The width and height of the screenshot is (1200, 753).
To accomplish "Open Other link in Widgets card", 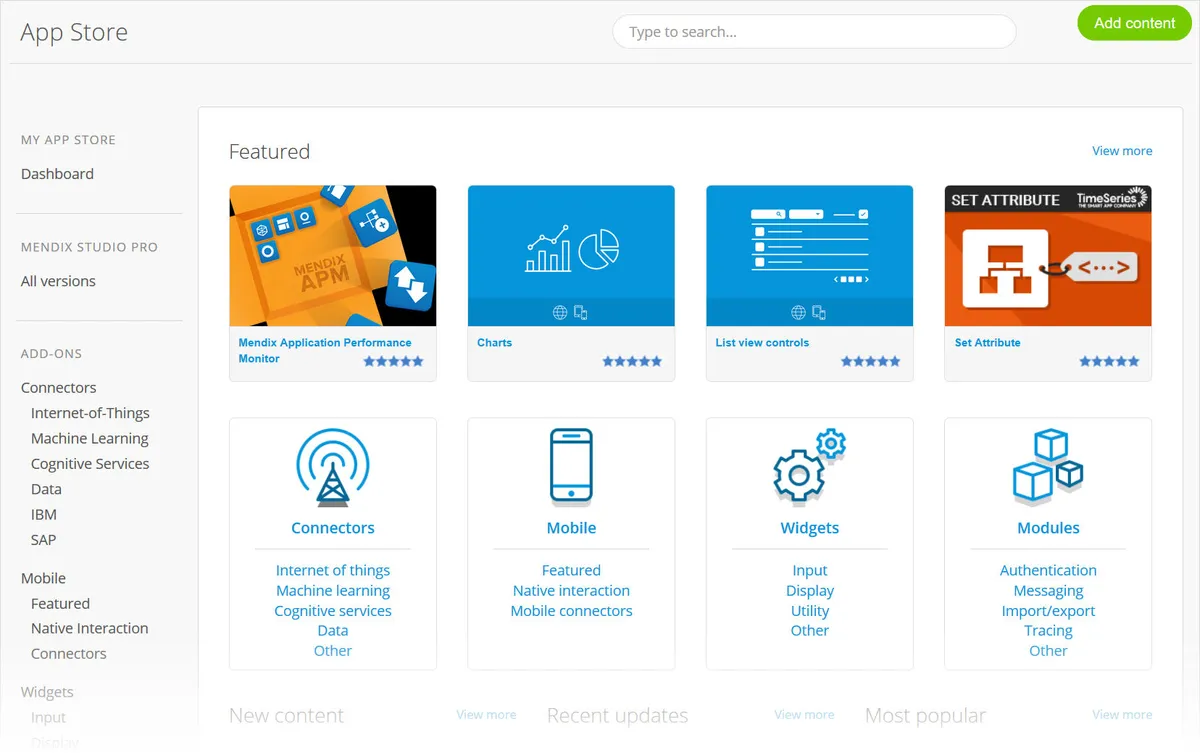I will [x=810, y=631].
